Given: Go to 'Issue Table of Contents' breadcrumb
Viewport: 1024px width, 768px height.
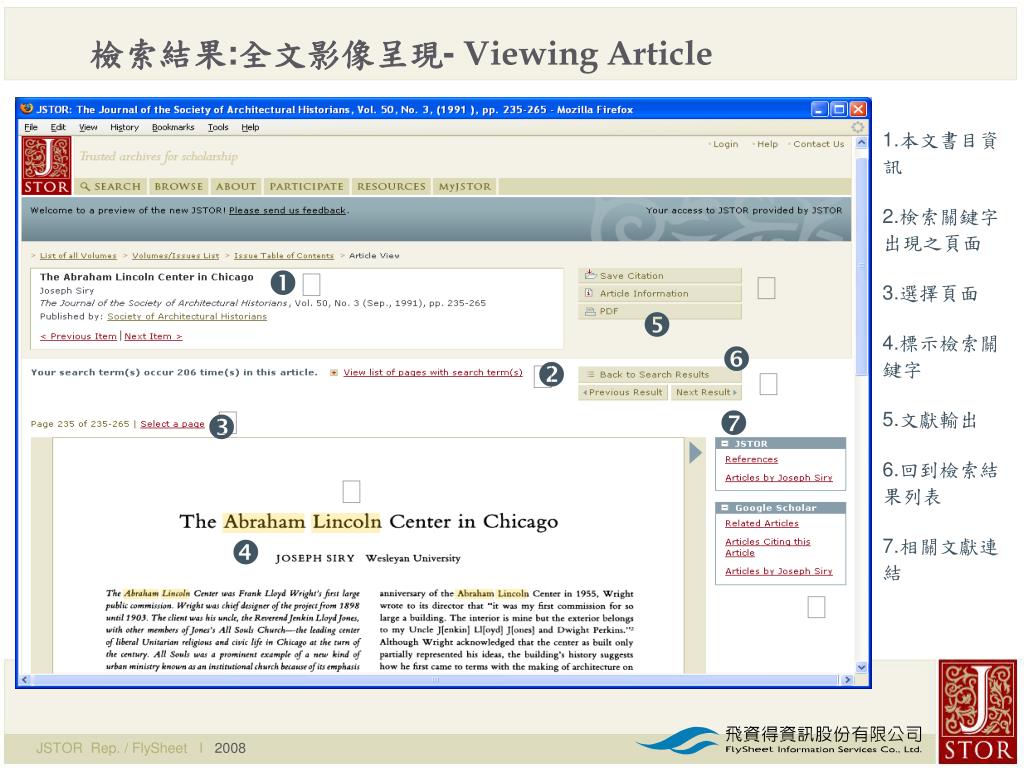Looking at the screenshot, I should [x=283, y=255].
